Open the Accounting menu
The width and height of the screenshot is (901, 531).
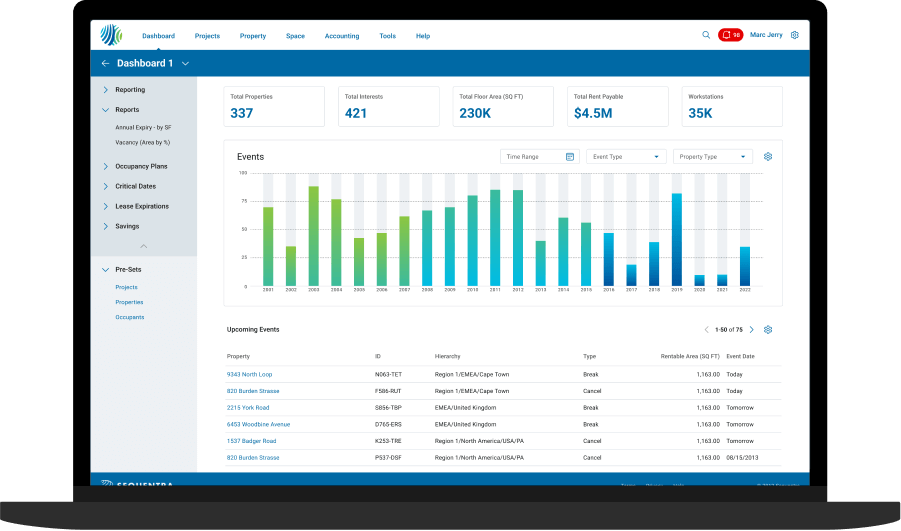(342, 36)
